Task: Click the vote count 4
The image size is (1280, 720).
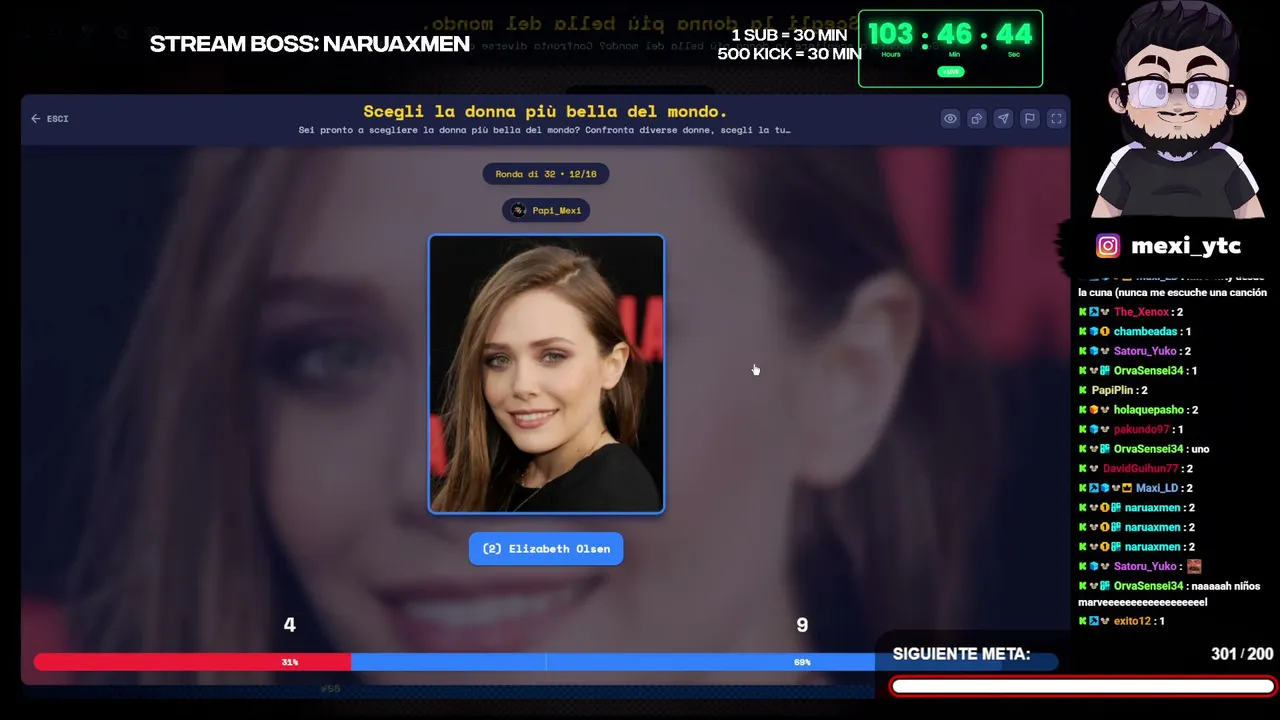Action: click(289, 625)
